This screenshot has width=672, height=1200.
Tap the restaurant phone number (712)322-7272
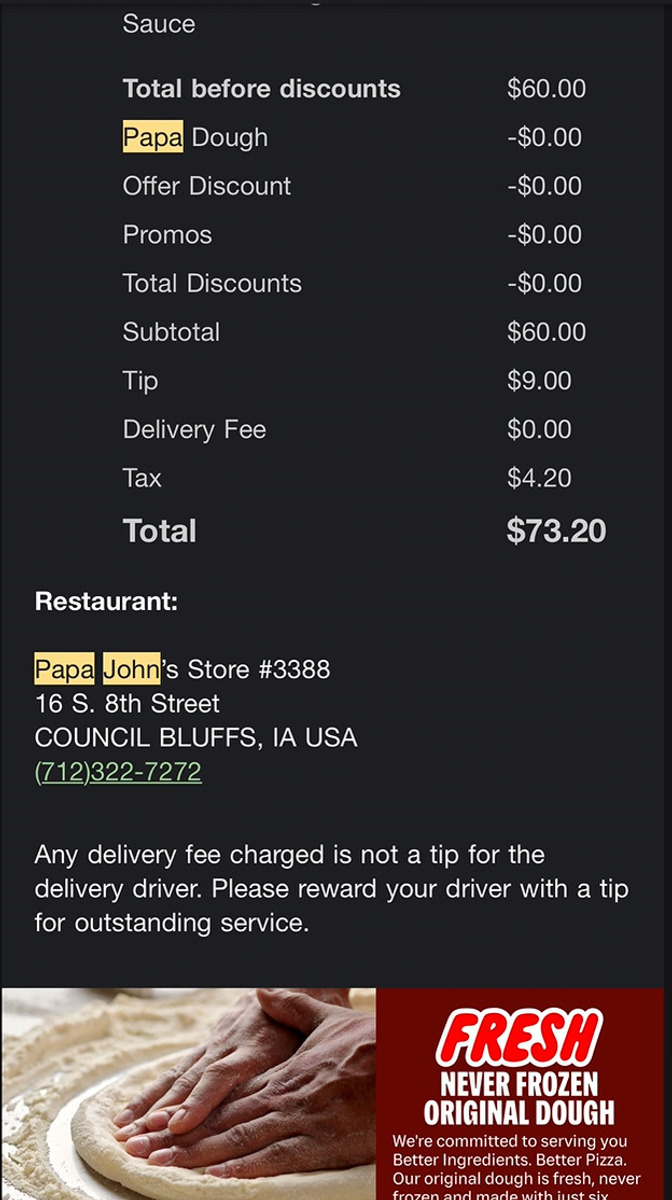pyautogui.click(x=118, y=772)
